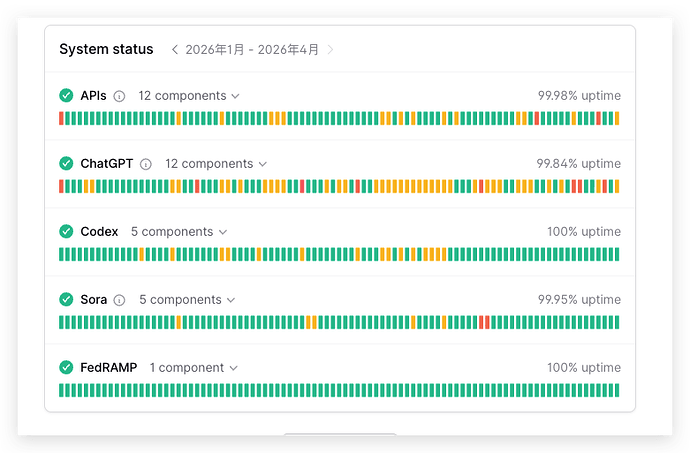Click the first red bar in APIs timeline

[x=61, y=118]
